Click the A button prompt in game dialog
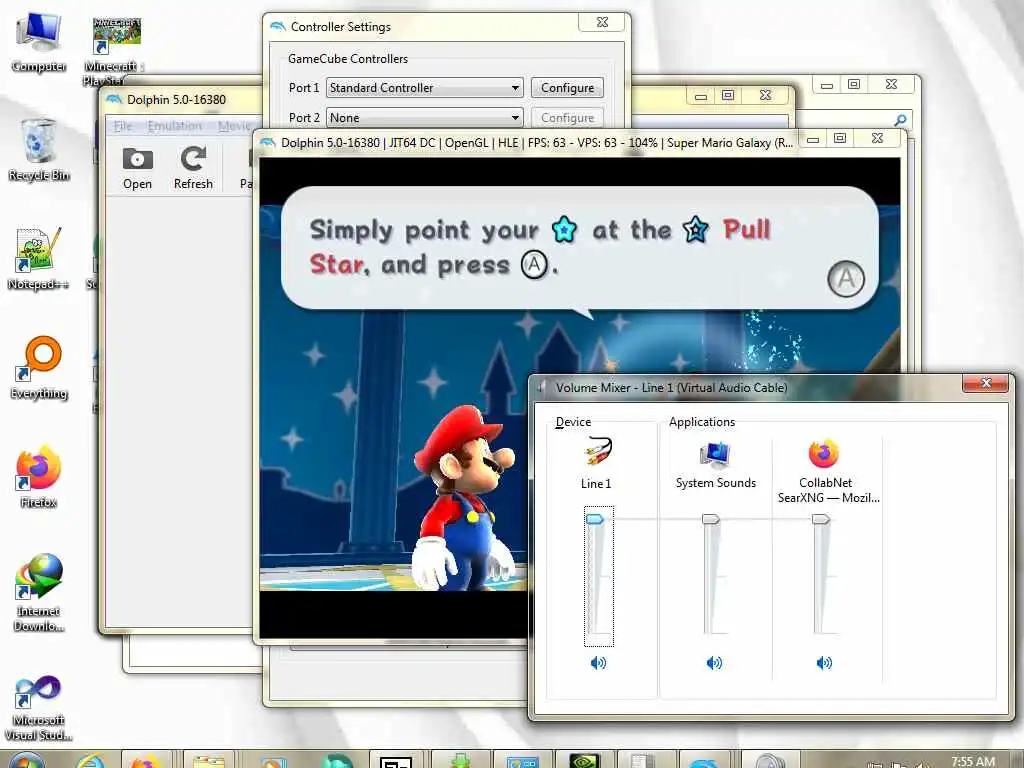This screenshot has height=768, width=1024. coord(846,279)
